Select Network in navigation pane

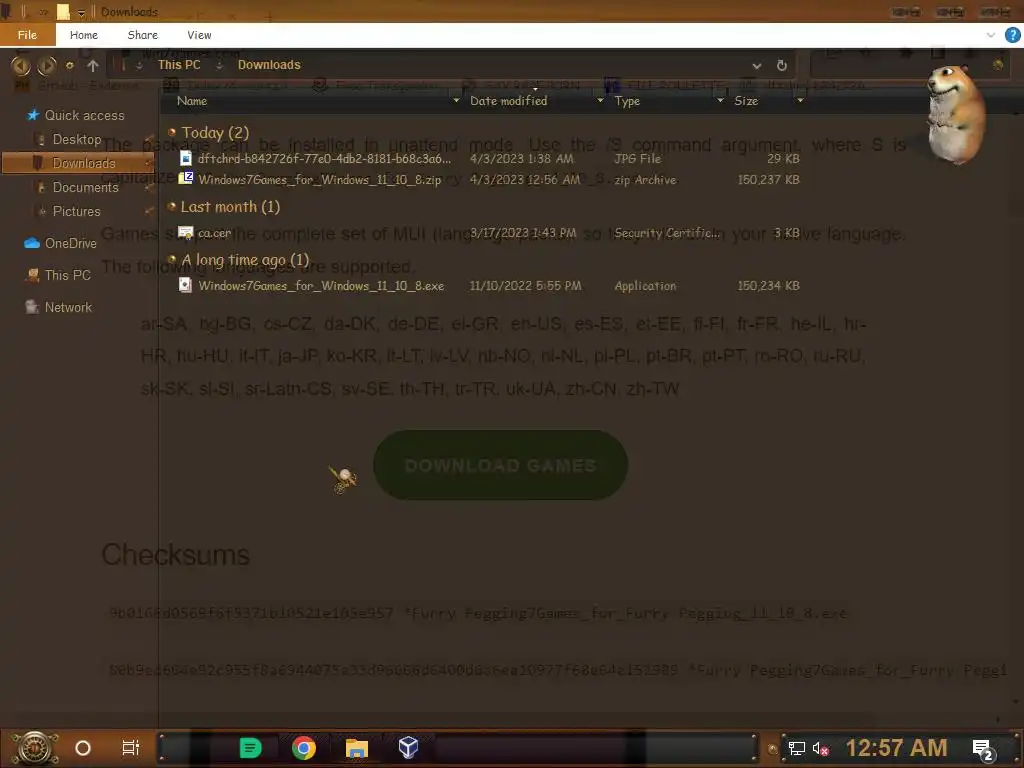[68, 307]
